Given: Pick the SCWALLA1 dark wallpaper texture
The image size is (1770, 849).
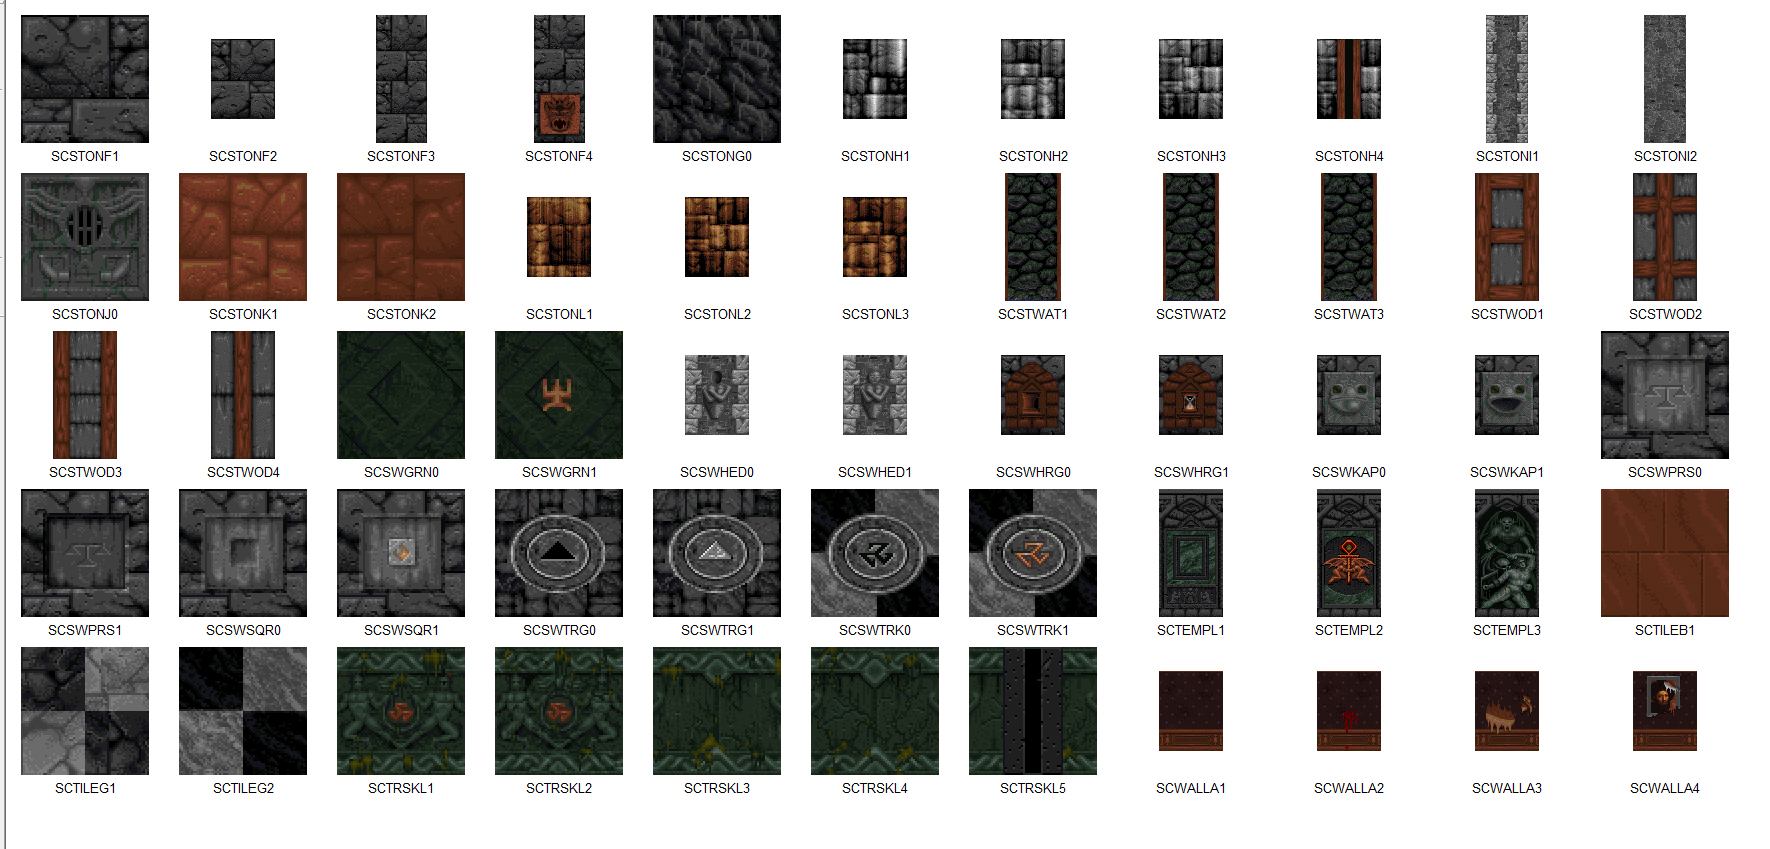Looking at the screenshot, I should pos(1191,711).
